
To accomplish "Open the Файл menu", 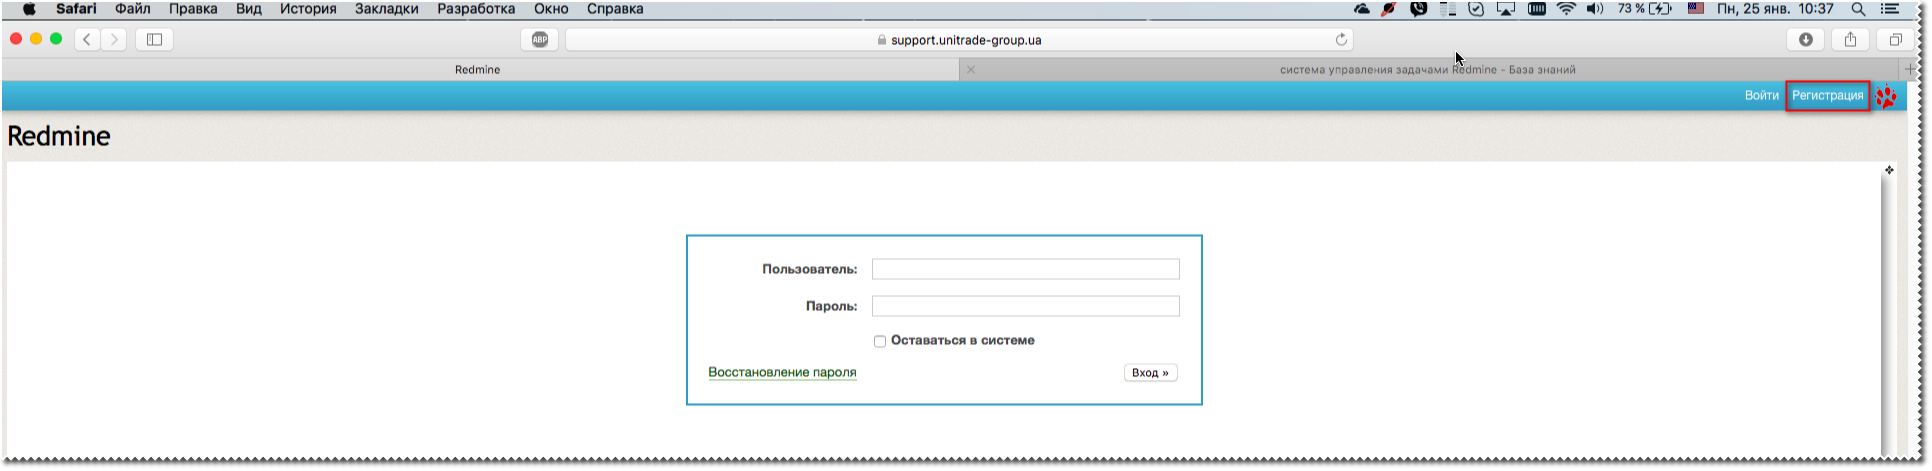I will click(133, 9).
